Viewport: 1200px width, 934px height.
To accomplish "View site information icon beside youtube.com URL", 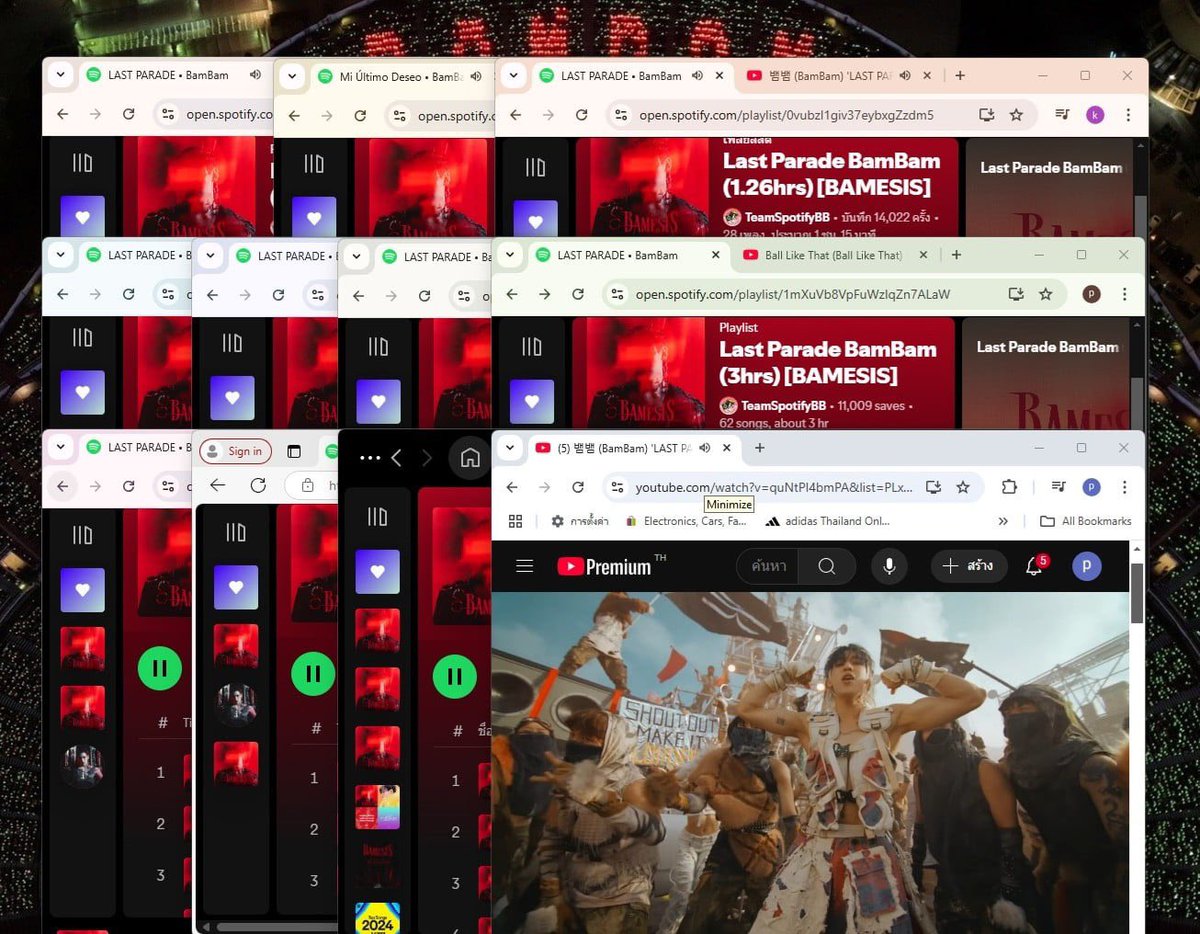I will coord(617,487).
